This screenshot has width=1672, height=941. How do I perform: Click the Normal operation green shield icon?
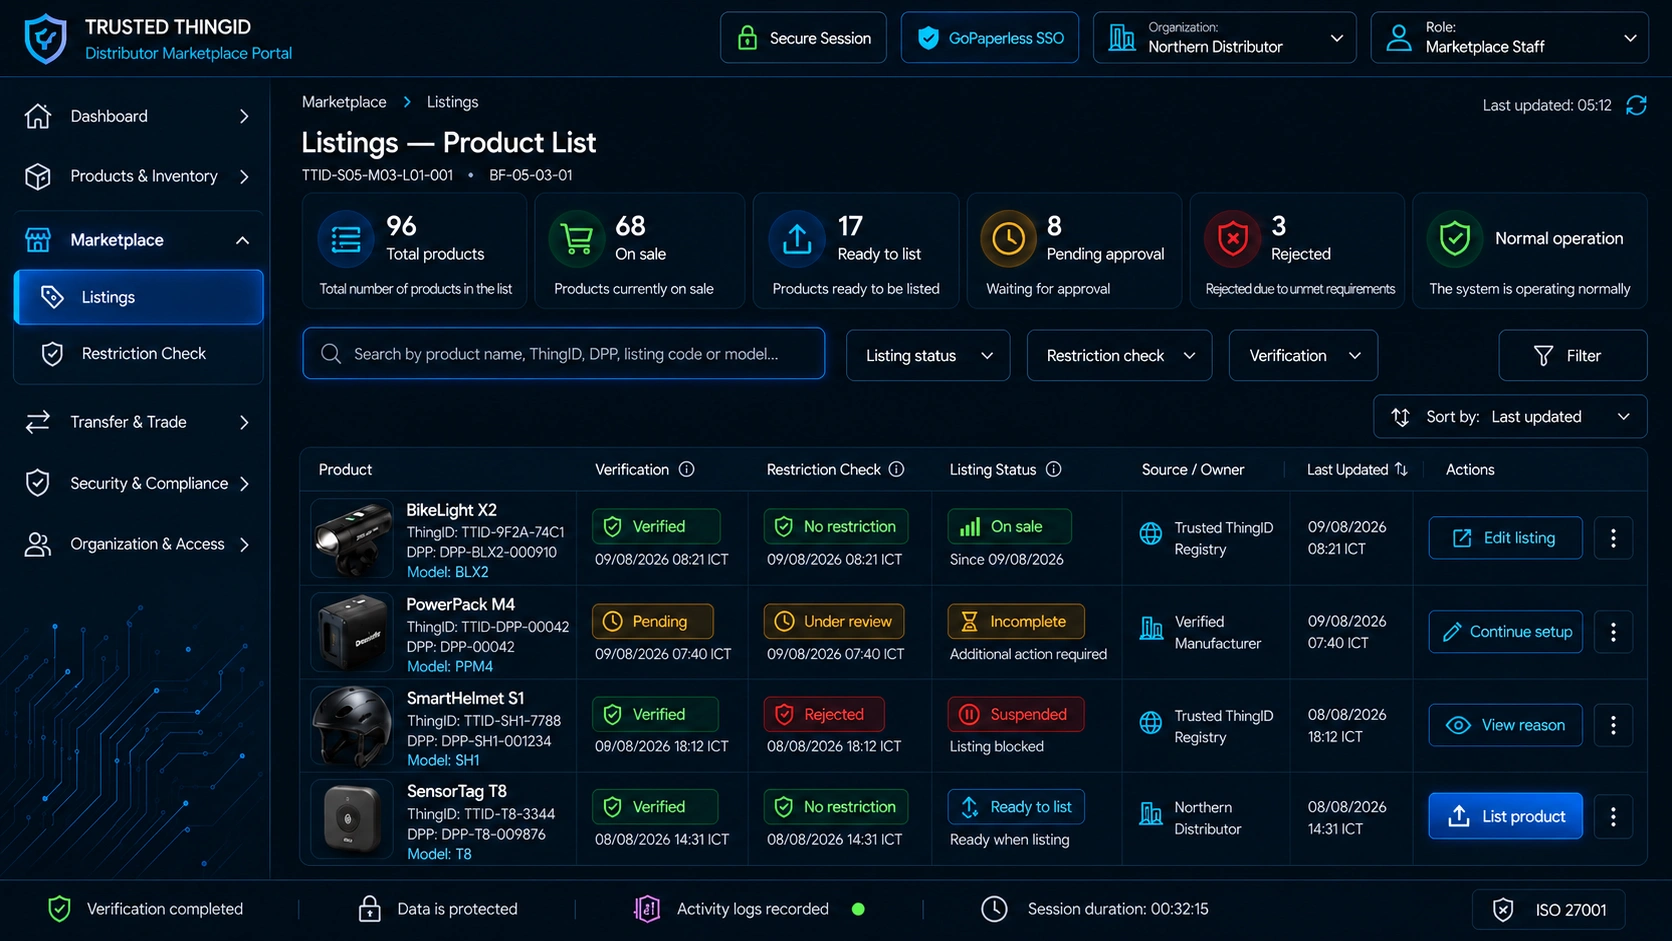click(1455, 239)
